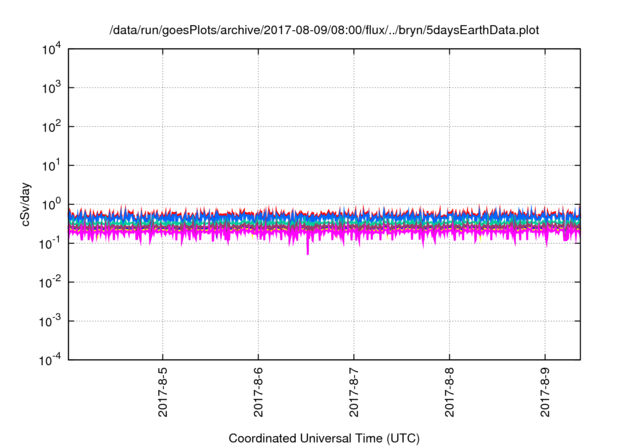Select the 10^4 y-axis label
The width and height of the screenshot is (640, 448).
click(51, 49)
